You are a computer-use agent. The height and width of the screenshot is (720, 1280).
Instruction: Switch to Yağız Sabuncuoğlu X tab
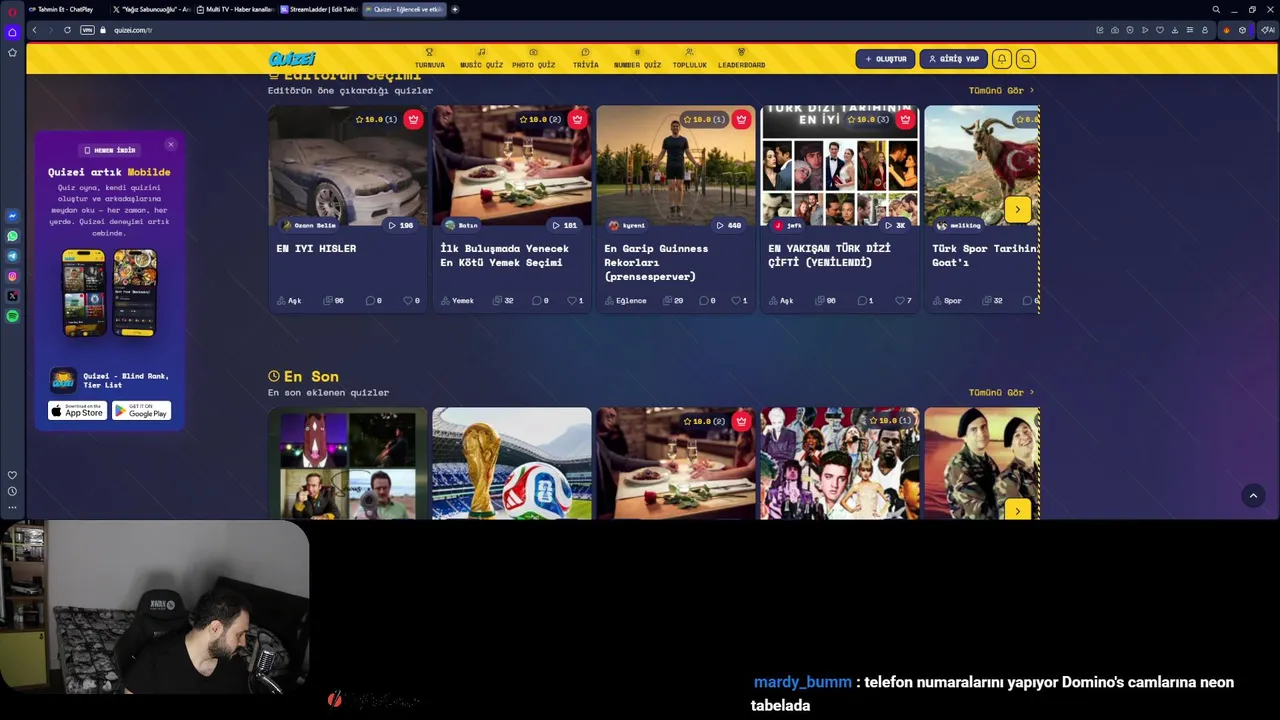coord(151,9)
